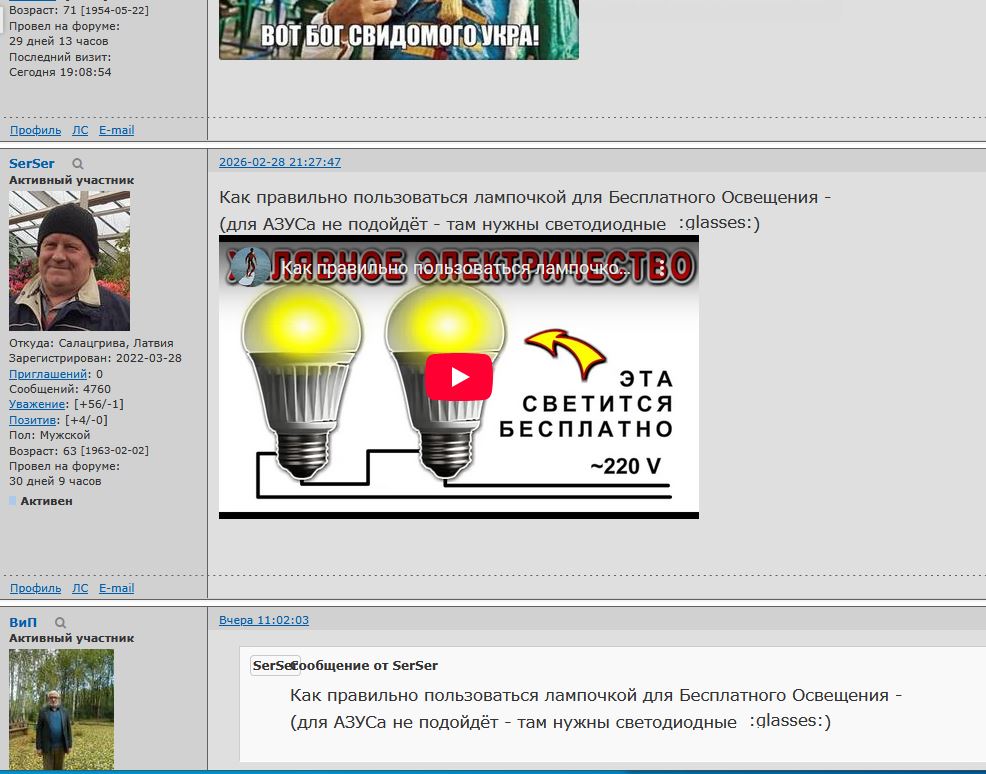986x774 pixels.
Task: Open SerSer's Позитив link
Action: (x=32, y=419)
